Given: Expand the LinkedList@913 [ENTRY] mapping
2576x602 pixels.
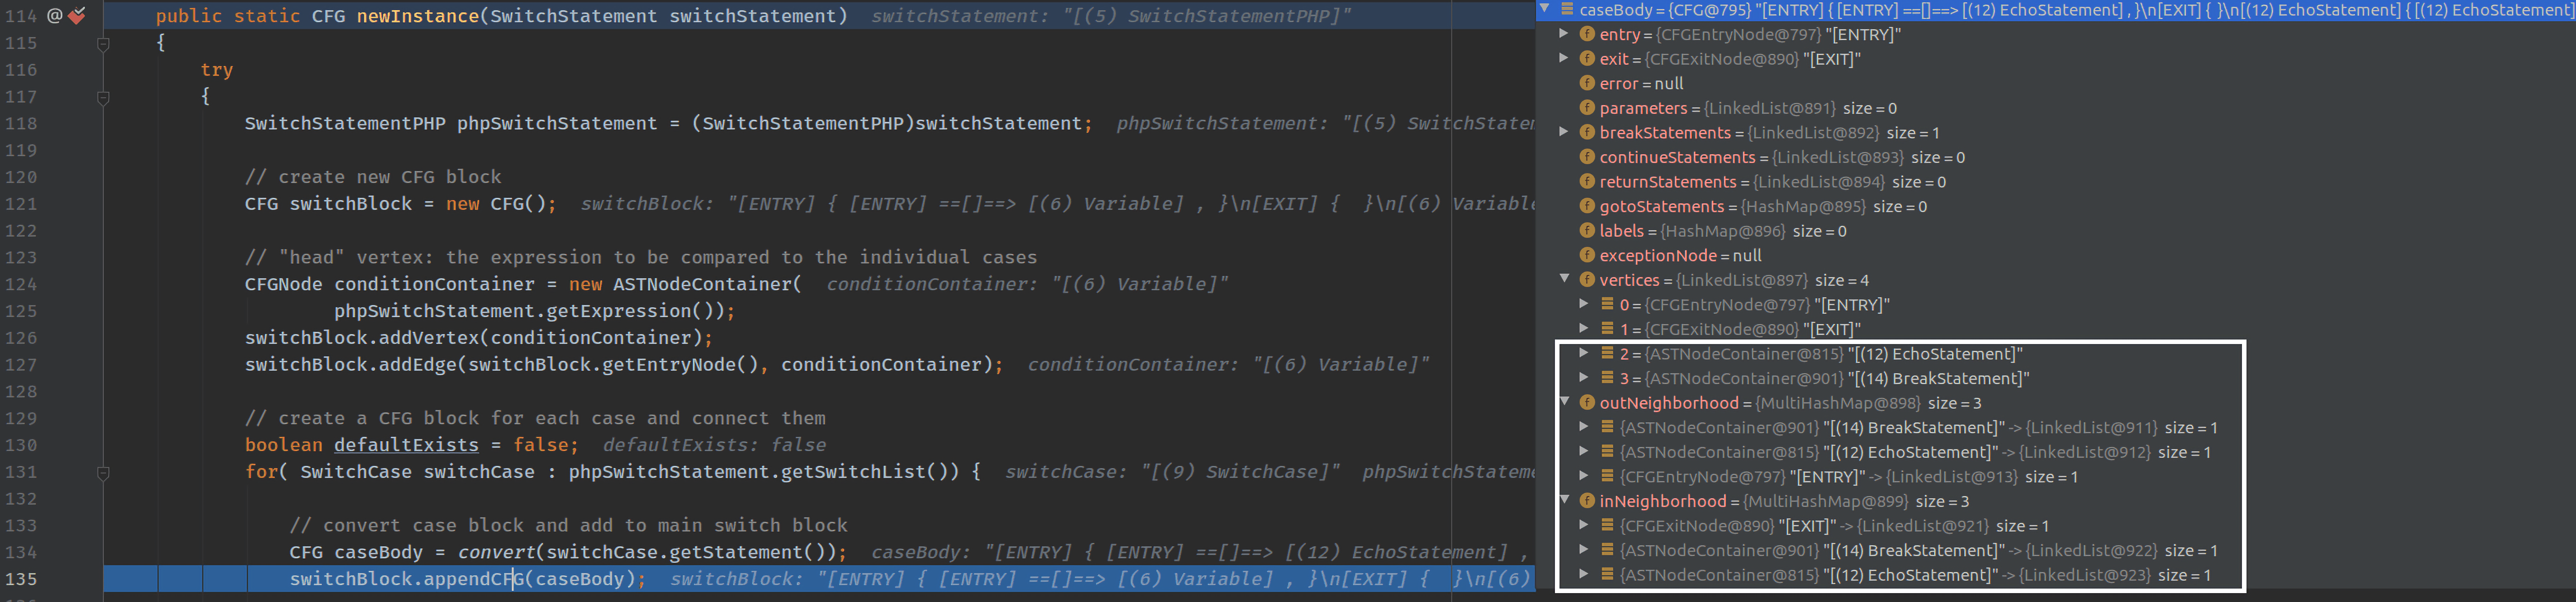Looking at the screenshot, I should click(x=1584, y=475).
